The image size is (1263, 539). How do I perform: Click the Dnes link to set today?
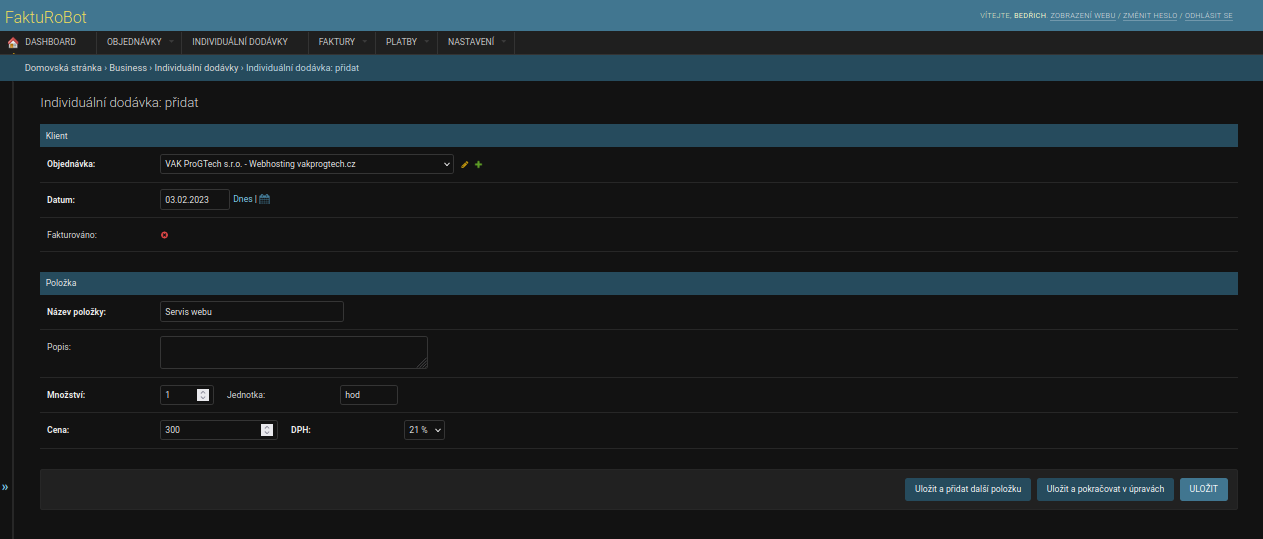(x=242, y=199)
